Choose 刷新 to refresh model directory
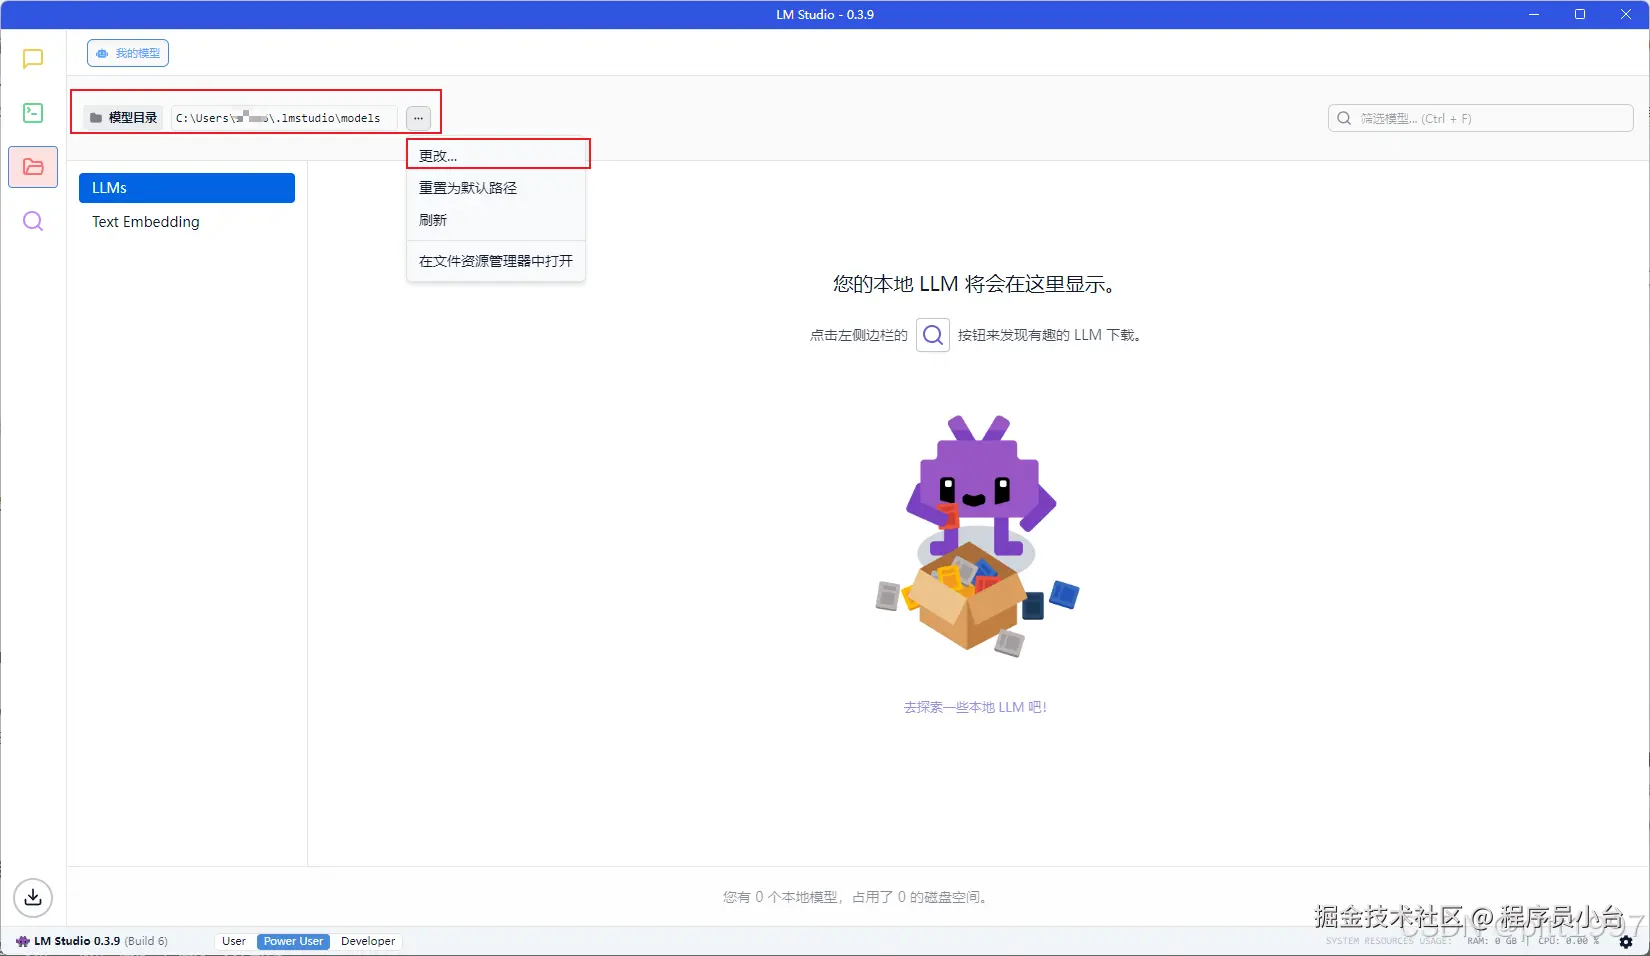The width and height of the screenshot is (1650, 956). pos(433,220)
